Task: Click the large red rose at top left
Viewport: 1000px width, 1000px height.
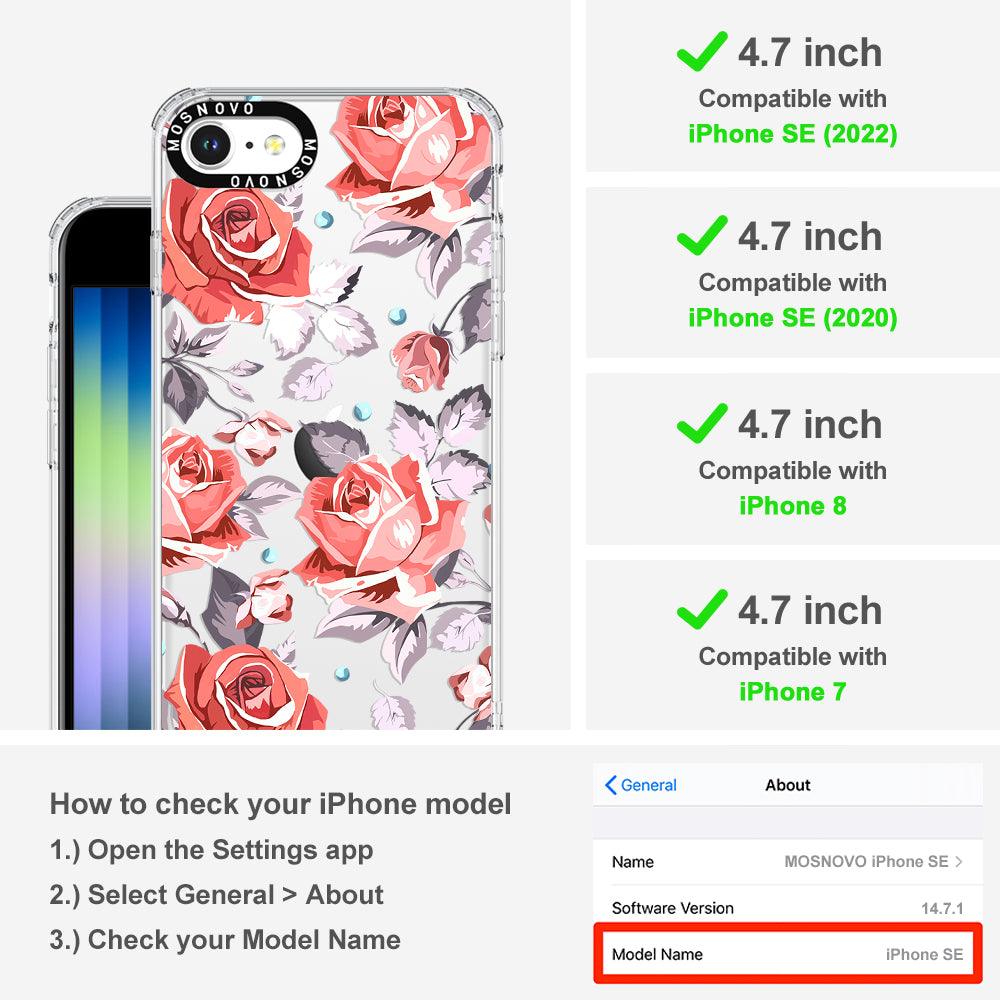Action: pyautogui.click(x=233, y=249)
